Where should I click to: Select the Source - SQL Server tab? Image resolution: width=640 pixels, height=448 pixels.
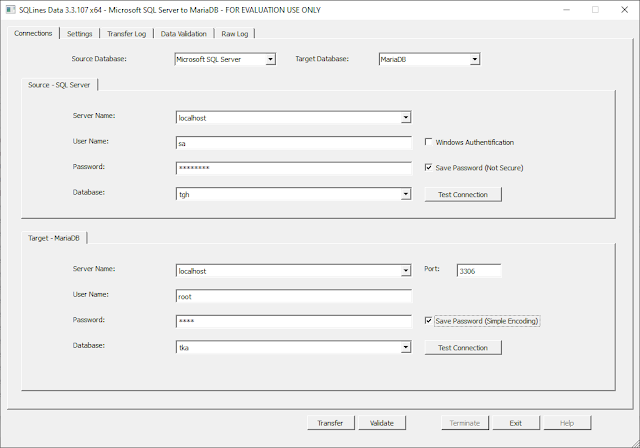pyautogui.click(x=59, y=85)
